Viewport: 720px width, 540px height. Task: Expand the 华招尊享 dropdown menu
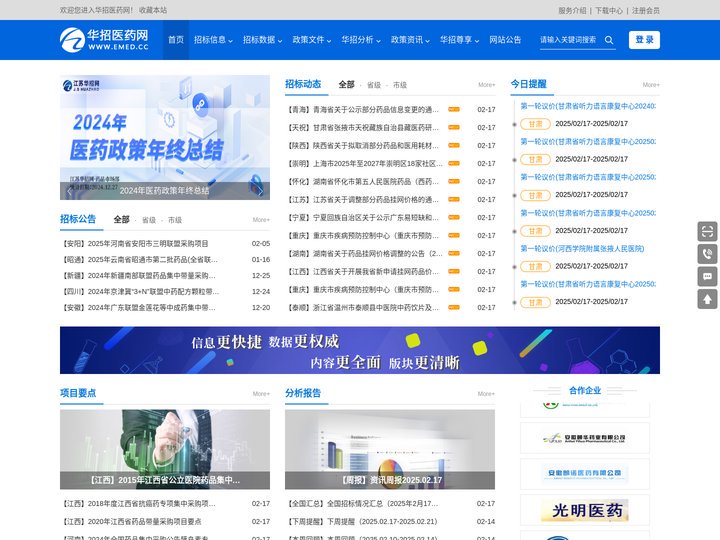[459, 40]
